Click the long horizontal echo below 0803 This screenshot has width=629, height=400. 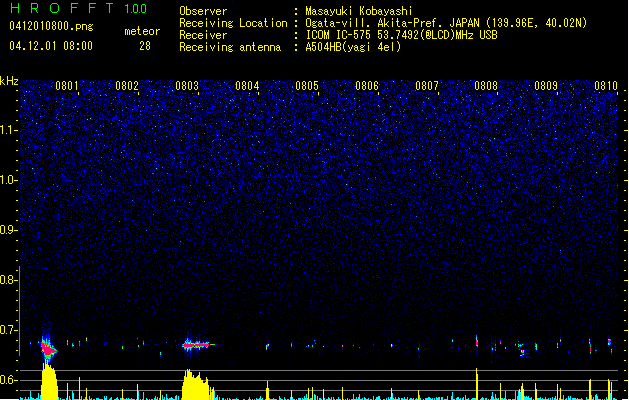coord(197,345)
